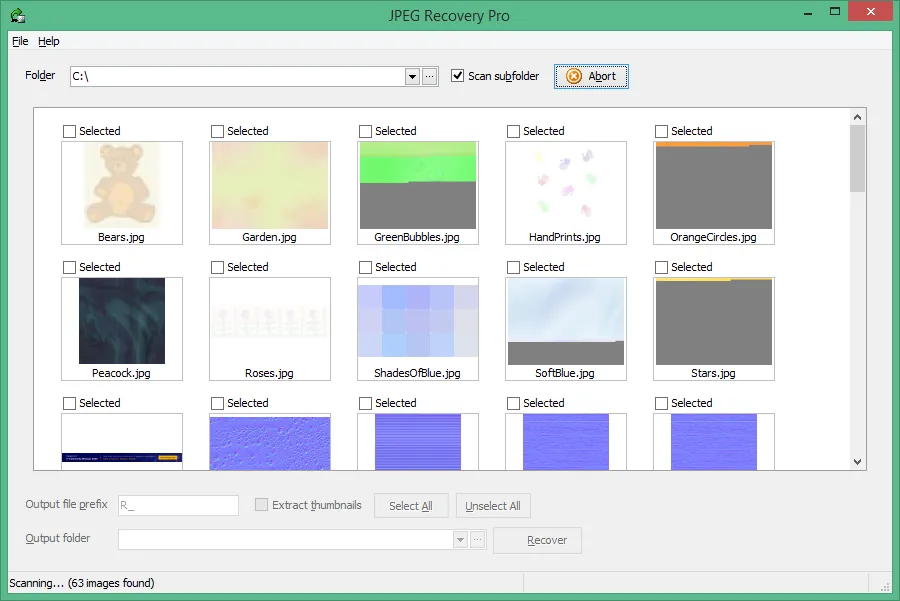Click the OrangeCircles.jpg thumbnail
The height and width of the screenshot is (601, 900).
[714, 185]
